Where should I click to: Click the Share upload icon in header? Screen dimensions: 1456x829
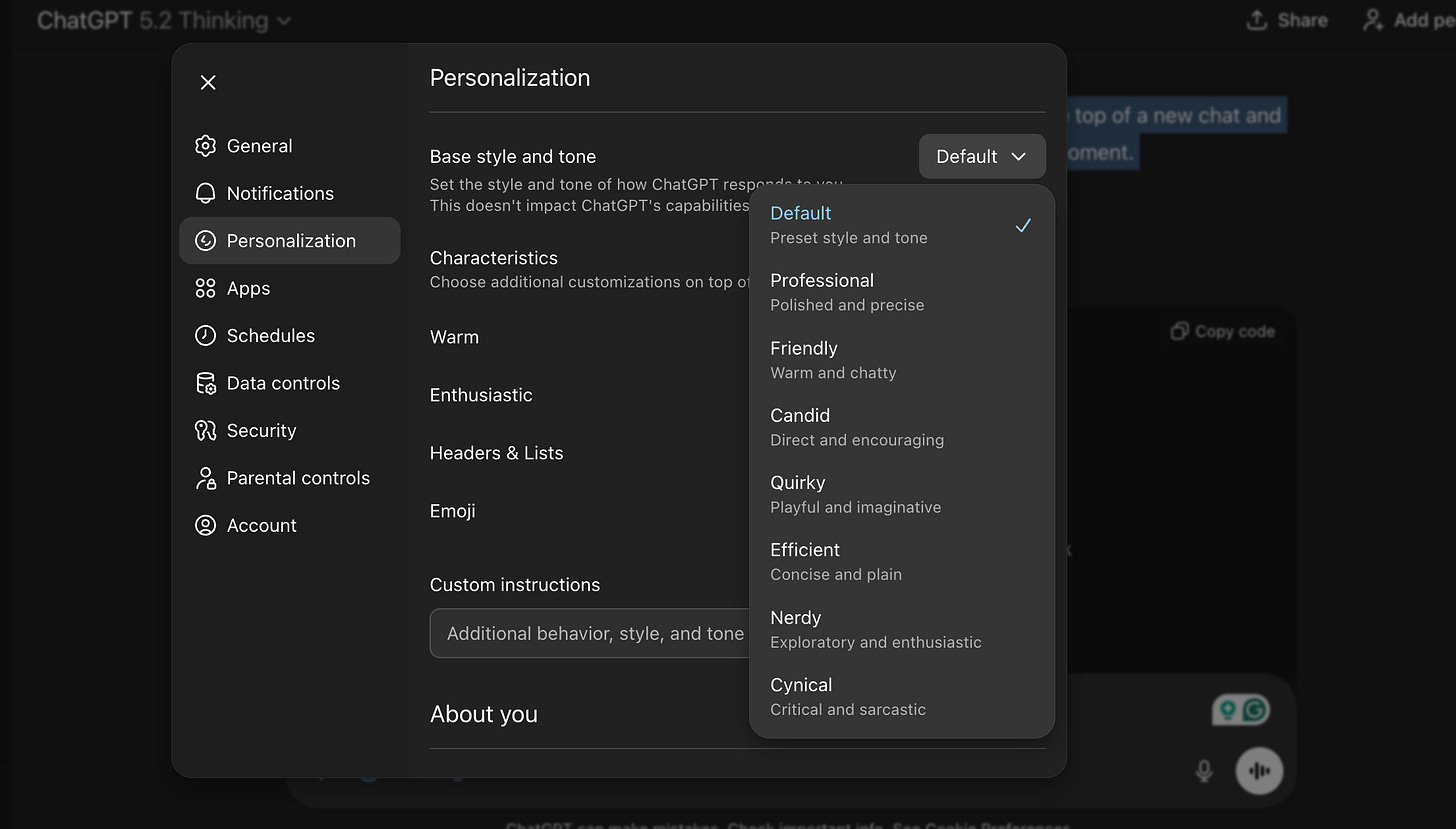click(1256, 20)
